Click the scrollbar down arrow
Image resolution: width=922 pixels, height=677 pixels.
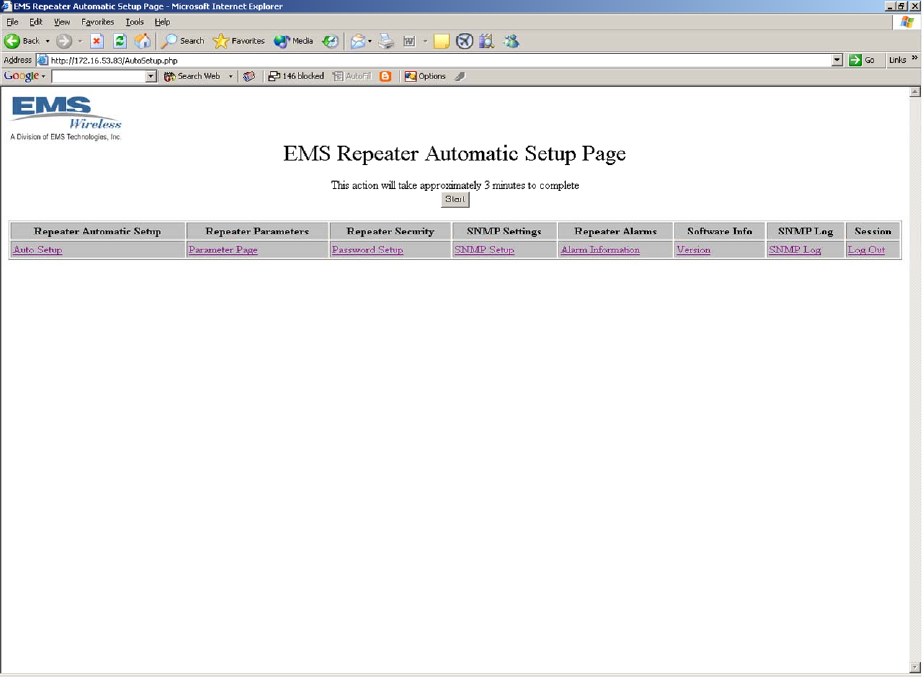coord(915,668)
